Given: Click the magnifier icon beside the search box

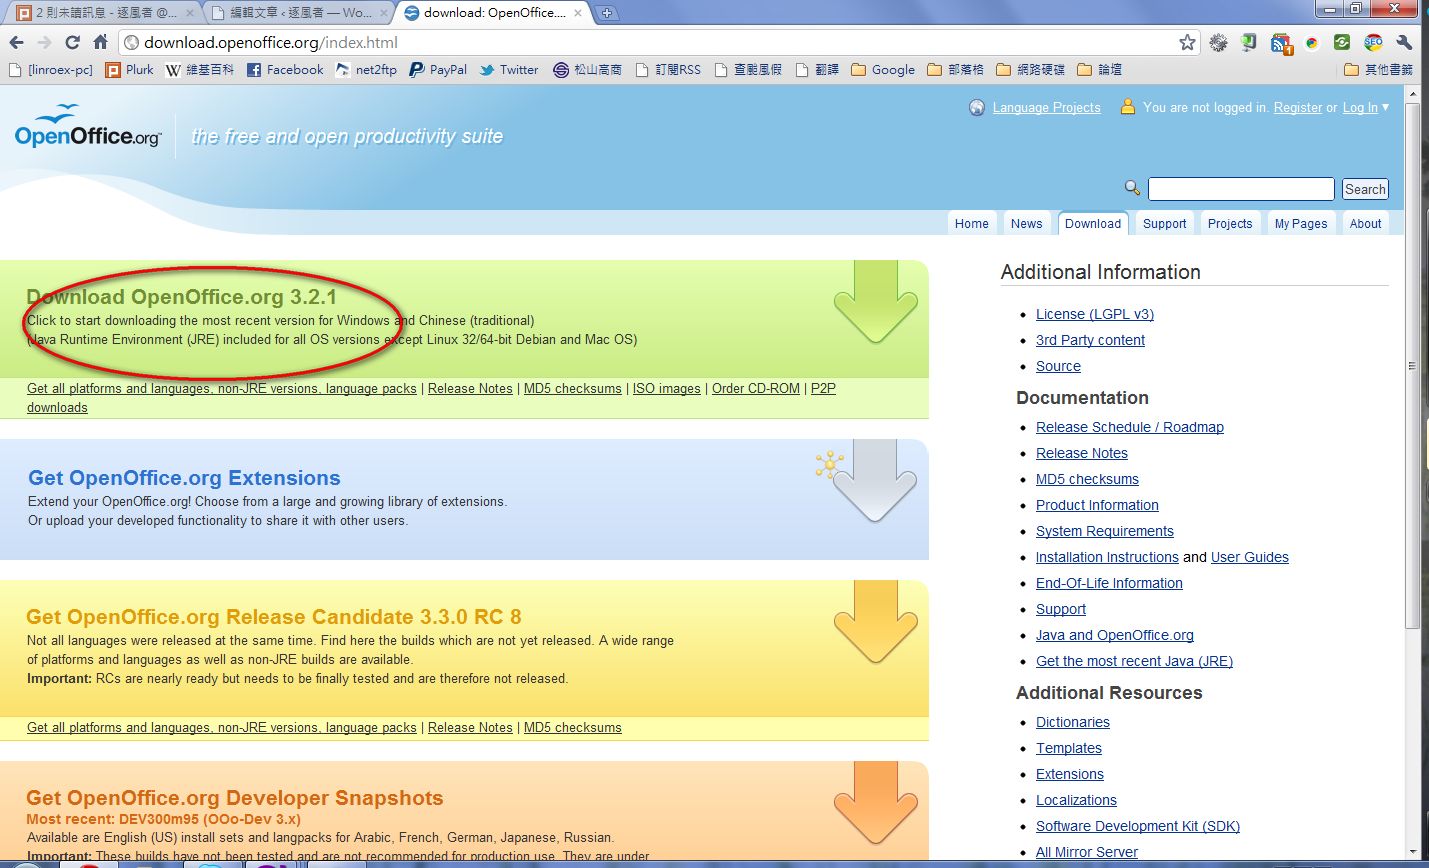Looking at the screenshot, I should [x=1132, y=188].
